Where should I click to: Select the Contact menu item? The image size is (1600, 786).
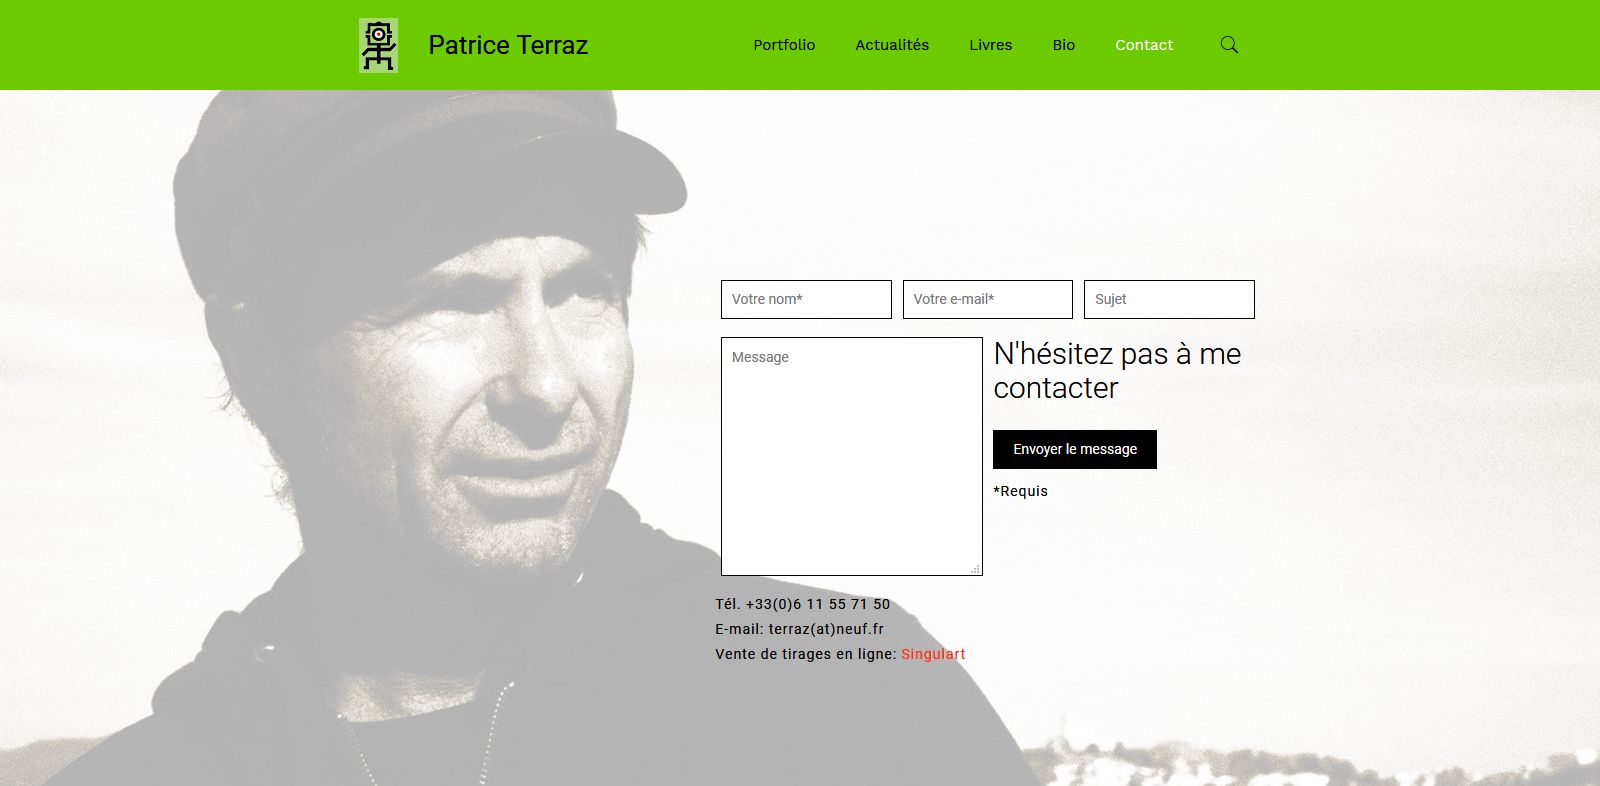pos(1144,45)
